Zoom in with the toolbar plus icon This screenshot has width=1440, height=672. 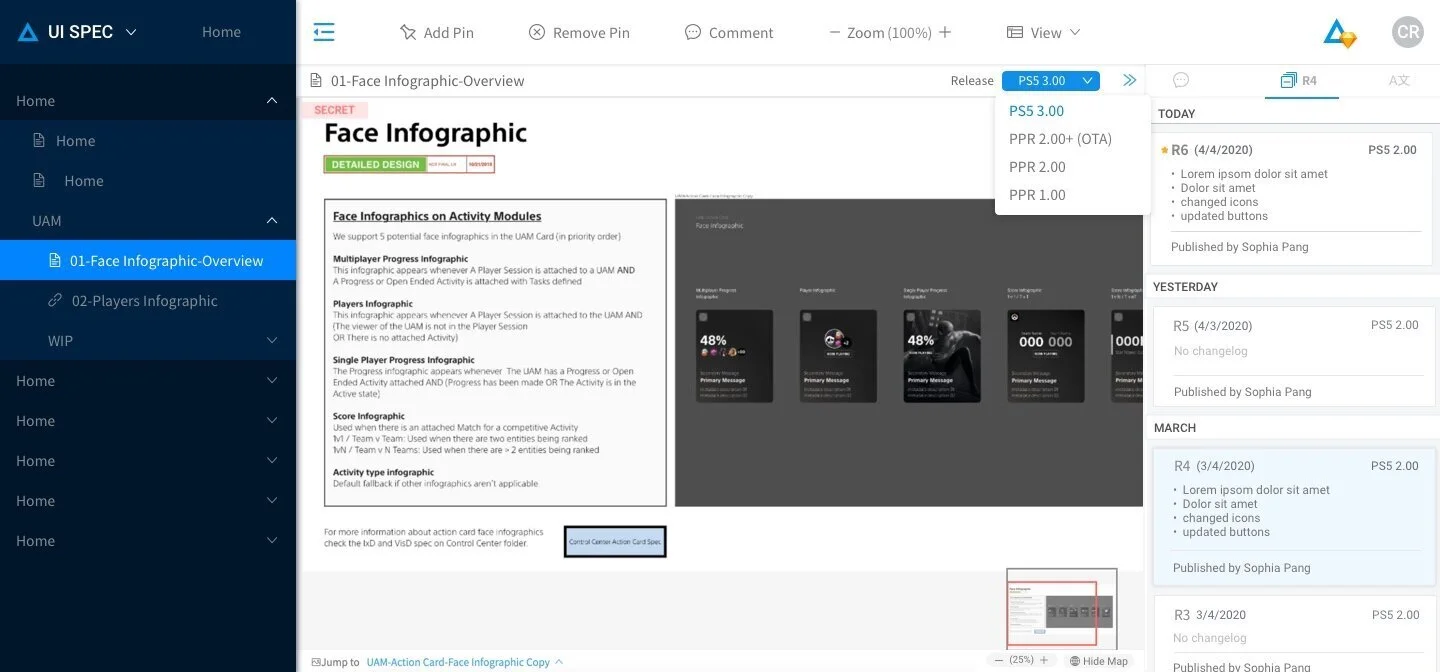point(945,32)
